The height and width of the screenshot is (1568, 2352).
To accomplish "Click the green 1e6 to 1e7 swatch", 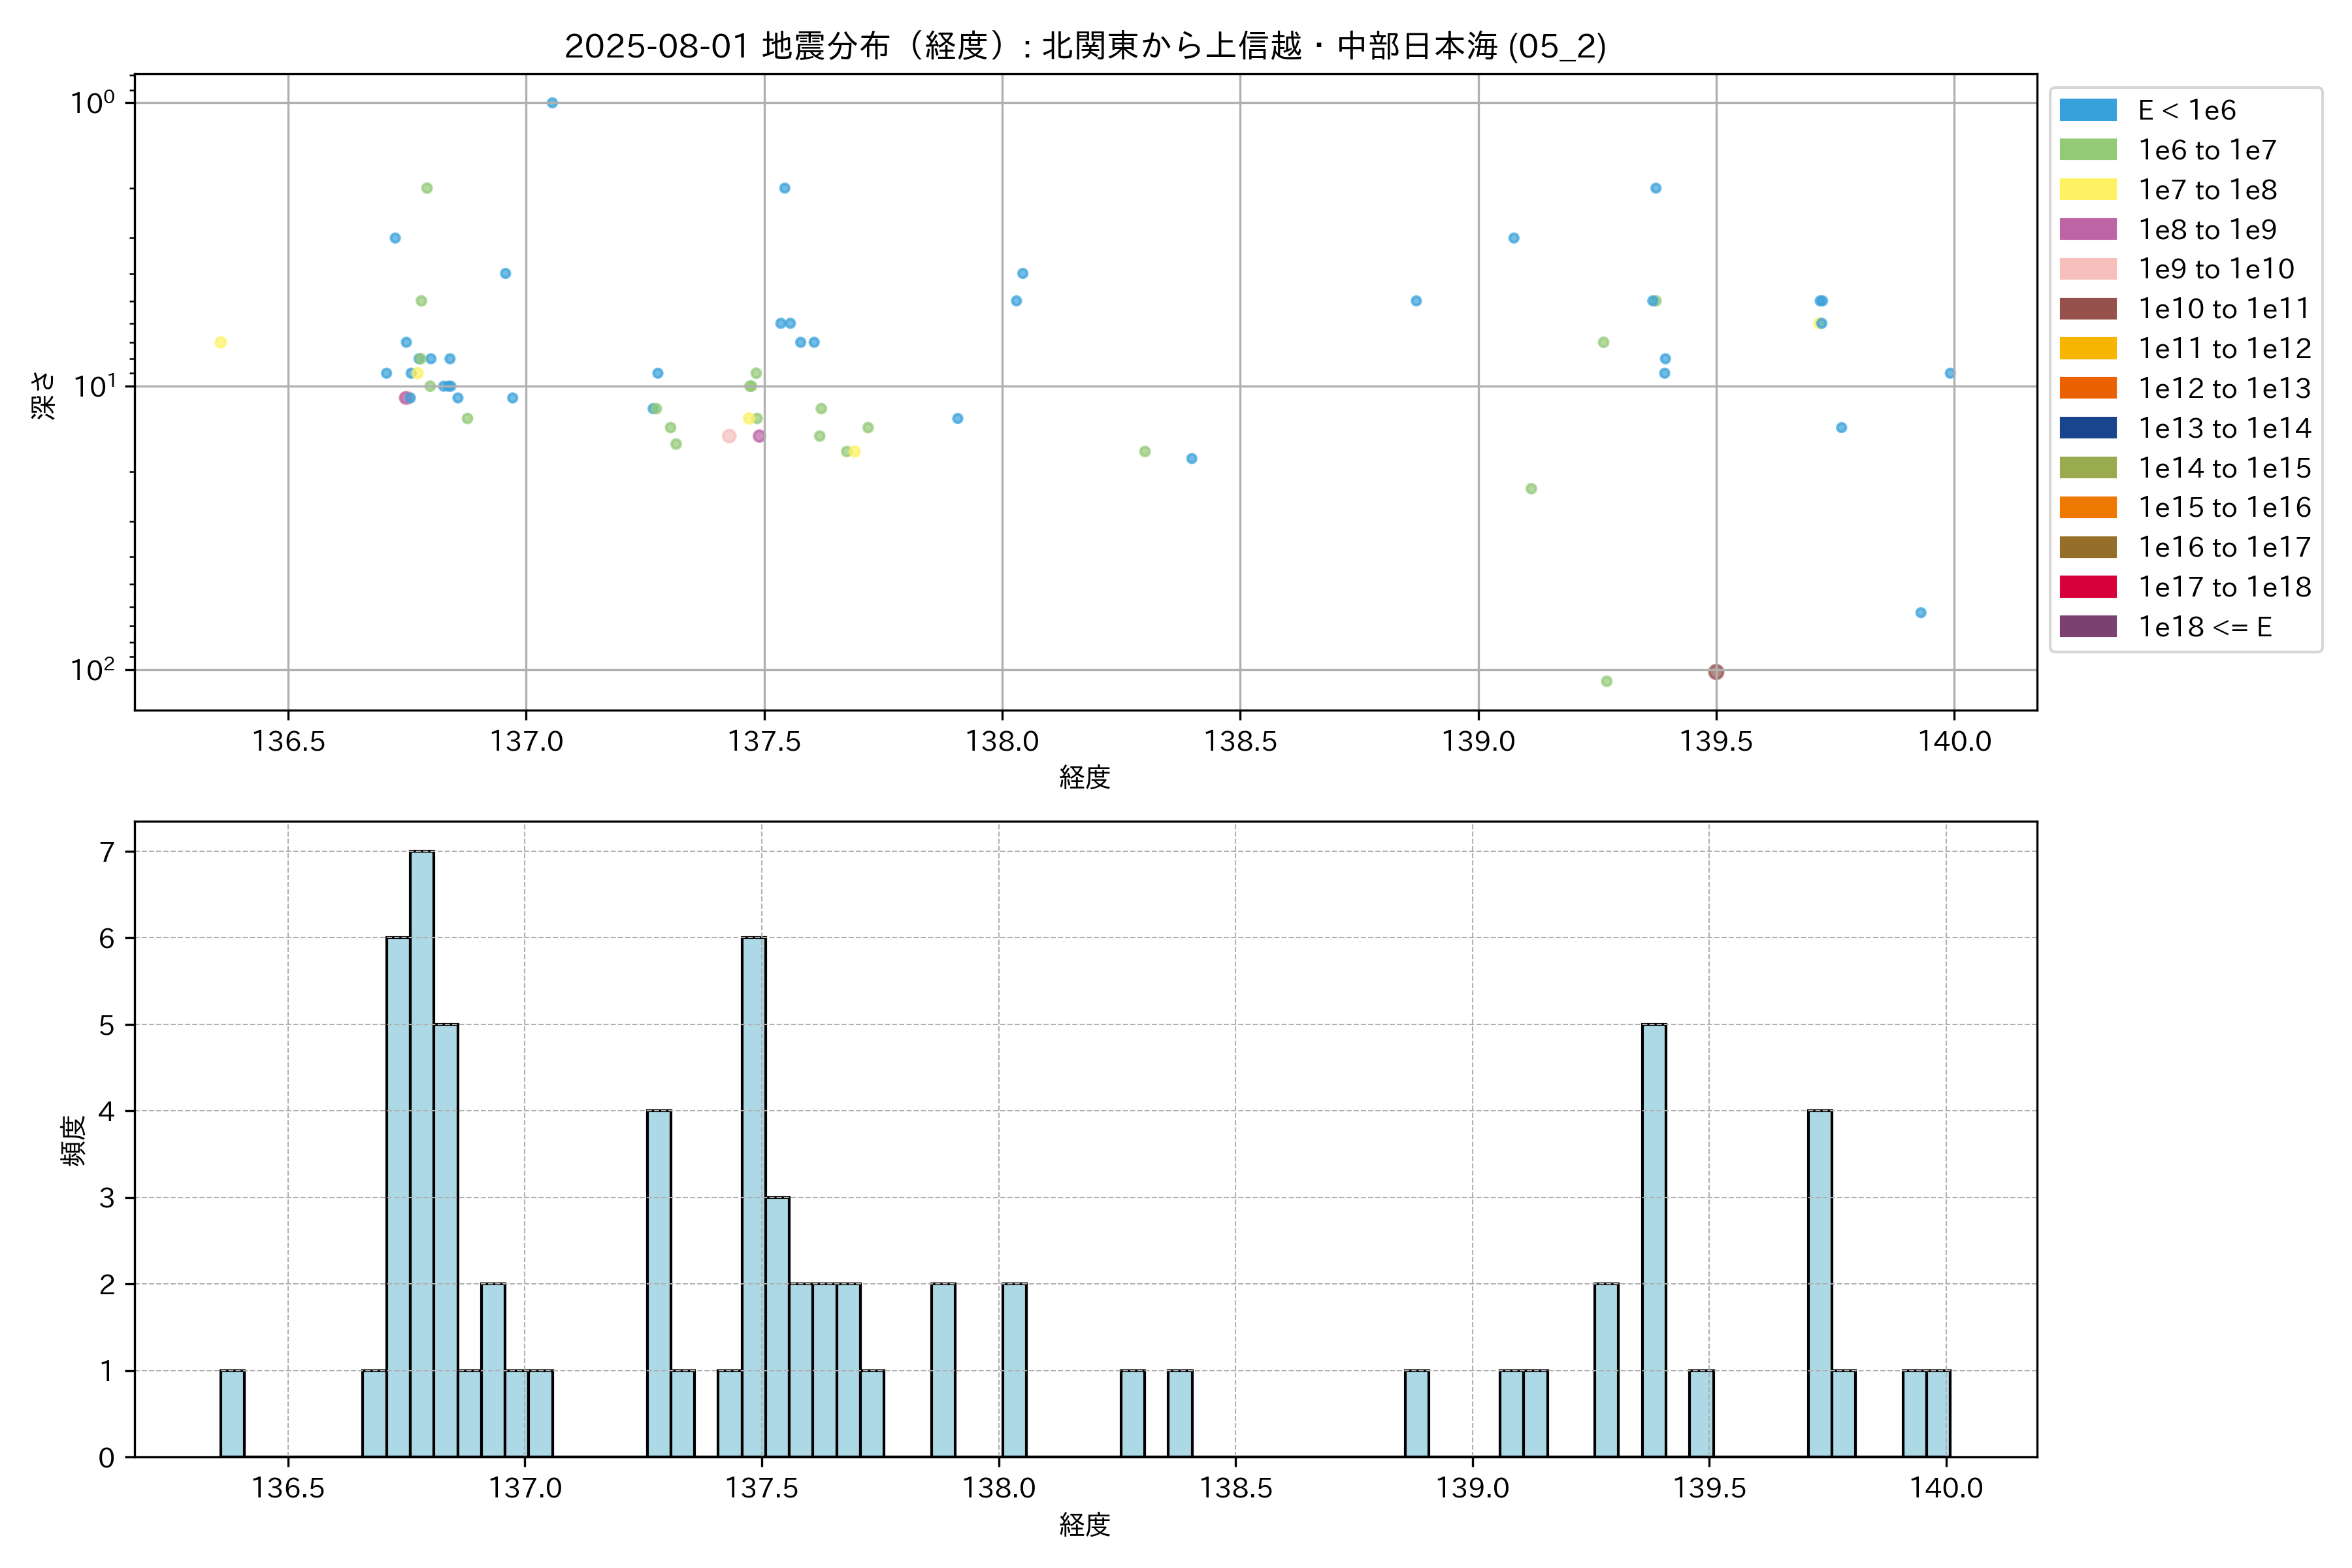I will pos(2087,150).
